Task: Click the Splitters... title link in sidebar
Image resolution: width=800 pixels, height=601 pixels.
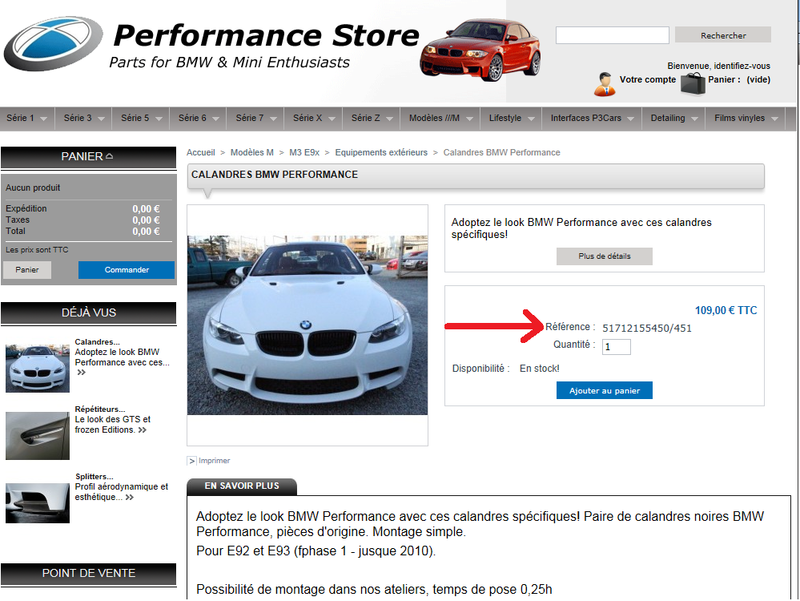Action: [x=94, y=477]
